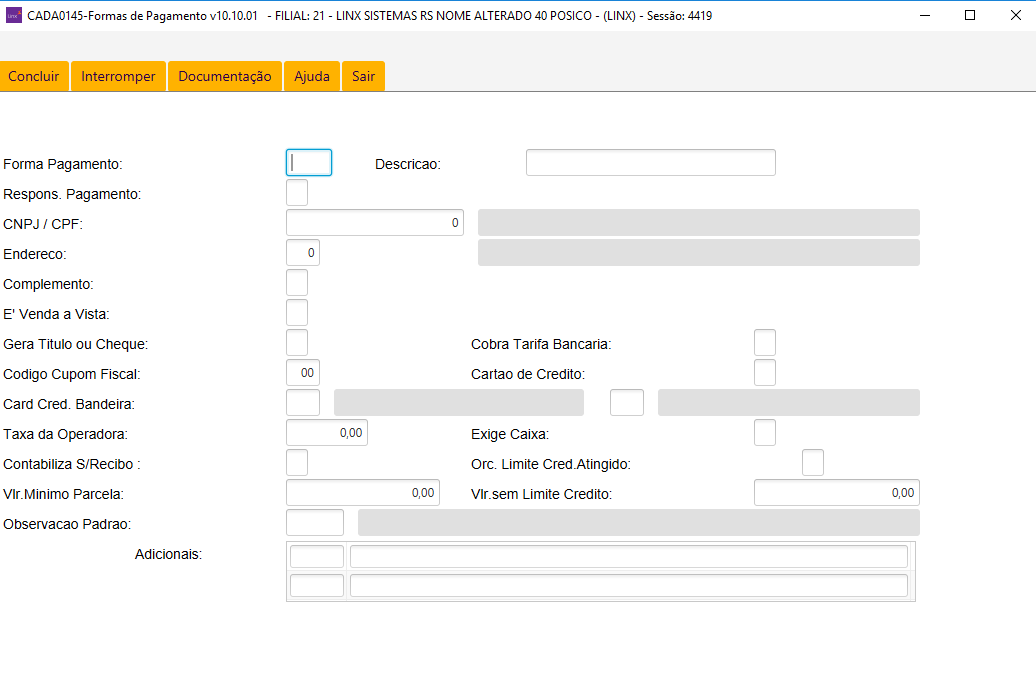
Task: Click the gray Endereco description display field
Action: point(698,252)
